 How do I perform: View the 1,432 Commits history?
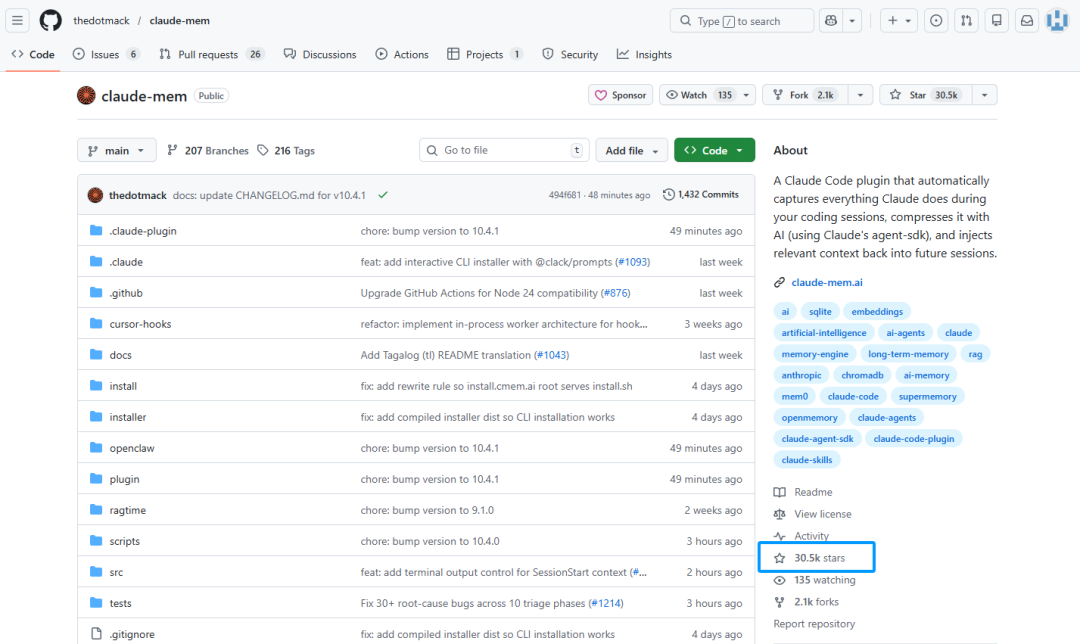[701, 195]
